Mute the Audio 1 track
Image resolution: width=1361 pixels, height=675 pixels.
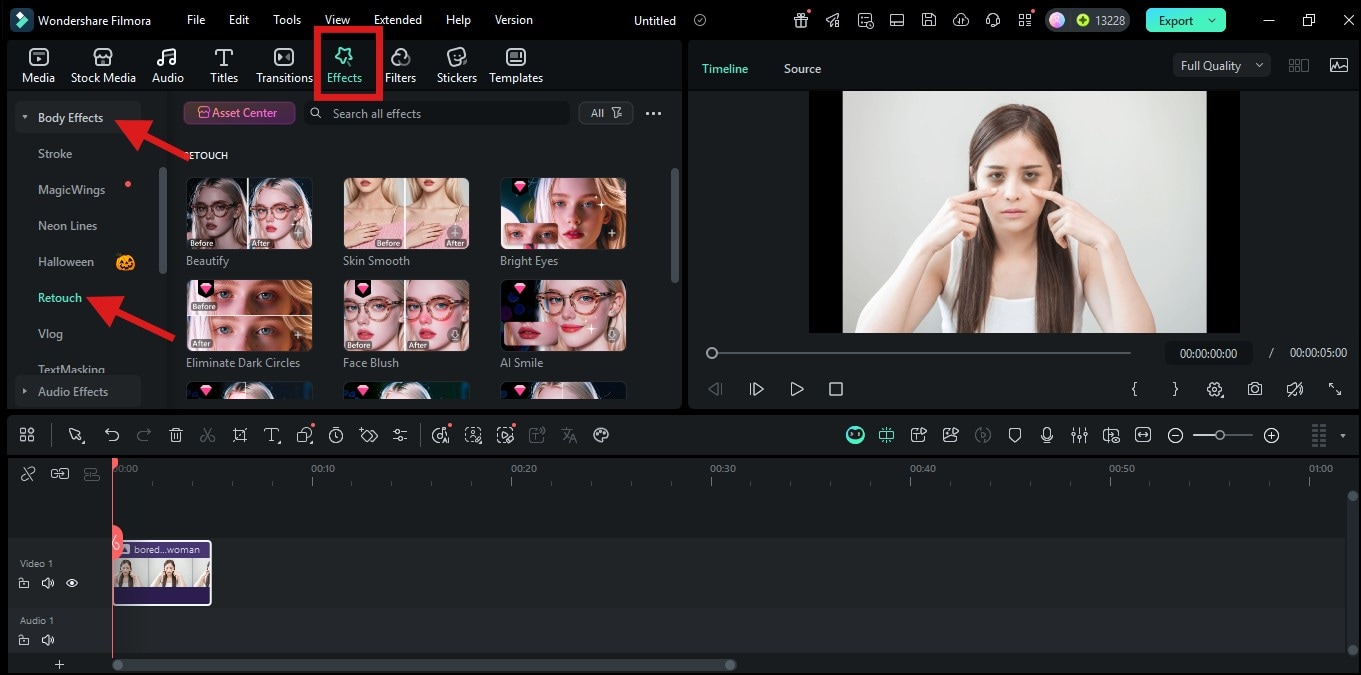(47, 640)
